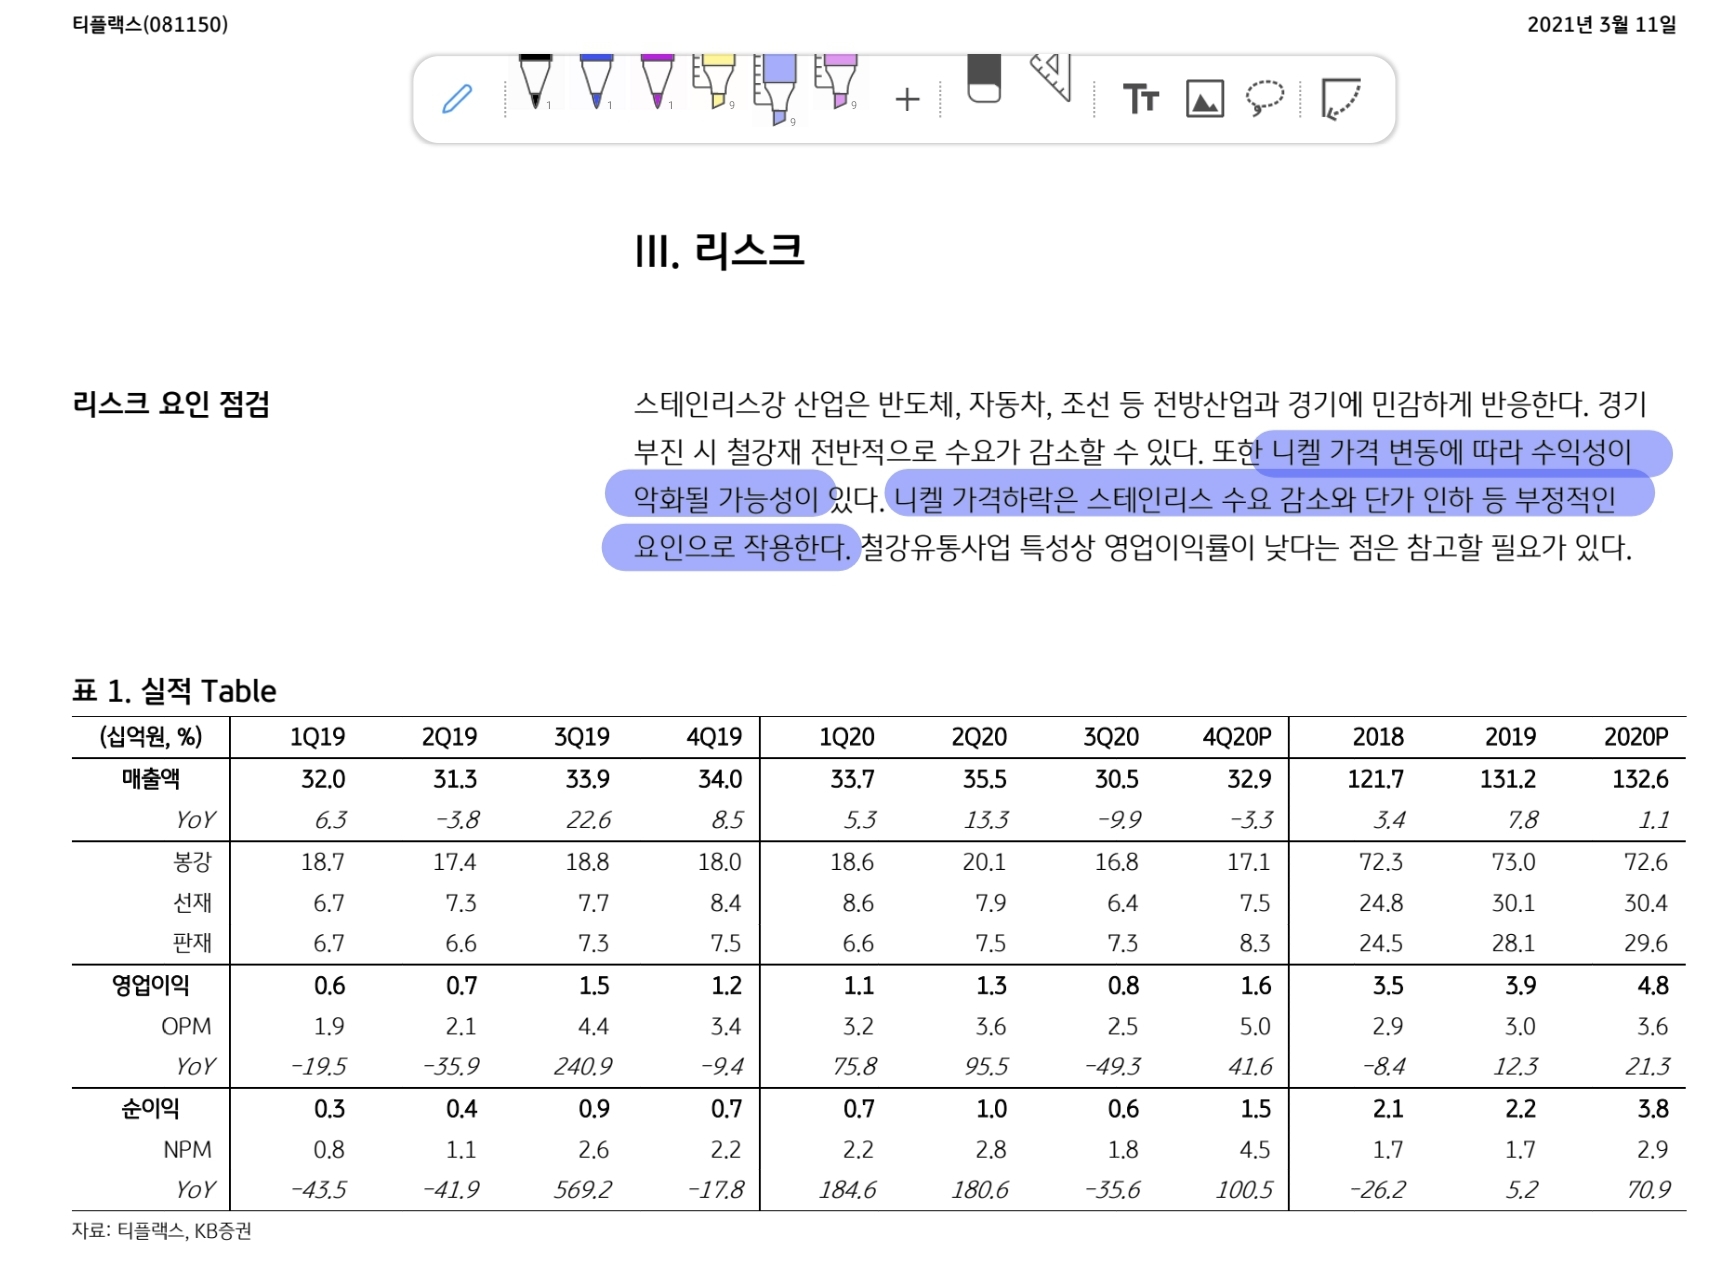Click the '1Q20' column header
Image resolution: width=1730 pixels, height=1268 pixels.
click(847, 737)
